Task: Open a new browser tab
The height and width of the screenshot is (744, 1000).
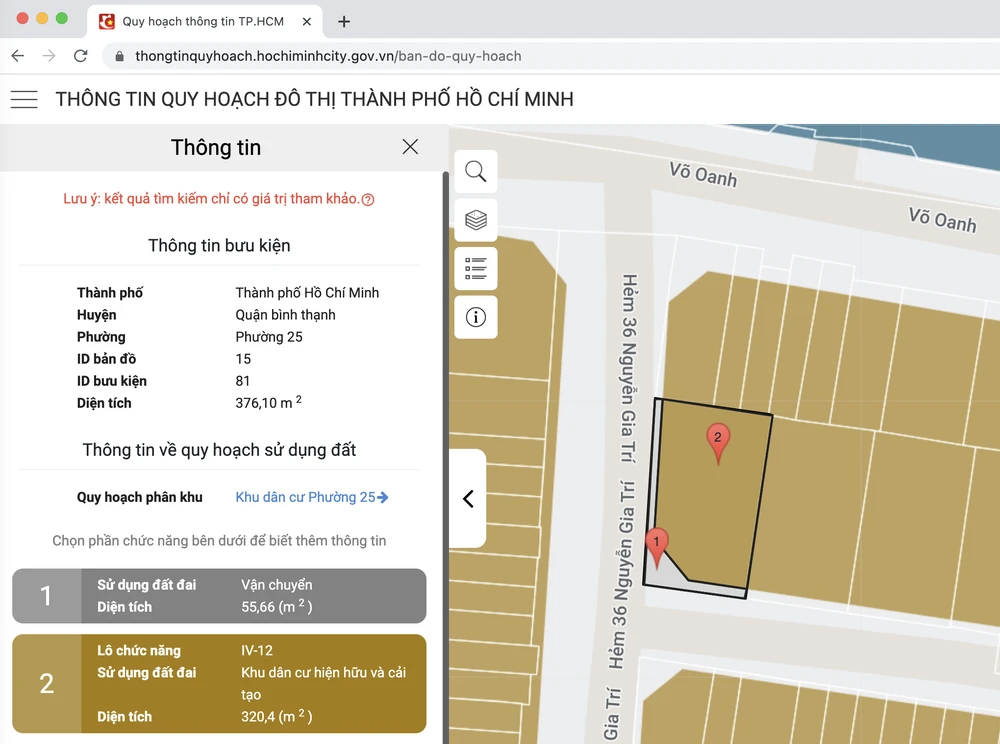Action: click(344, 21)
